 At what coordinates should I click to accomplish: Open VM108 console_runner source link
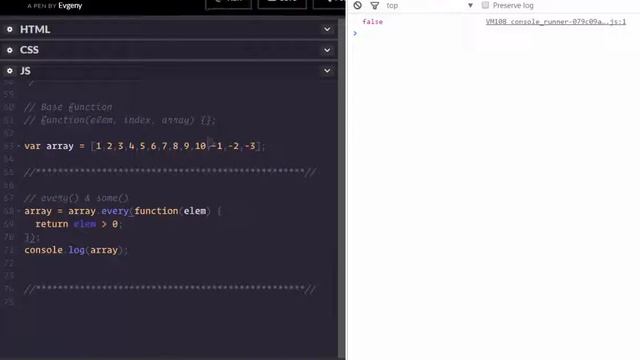pos(556,22)
